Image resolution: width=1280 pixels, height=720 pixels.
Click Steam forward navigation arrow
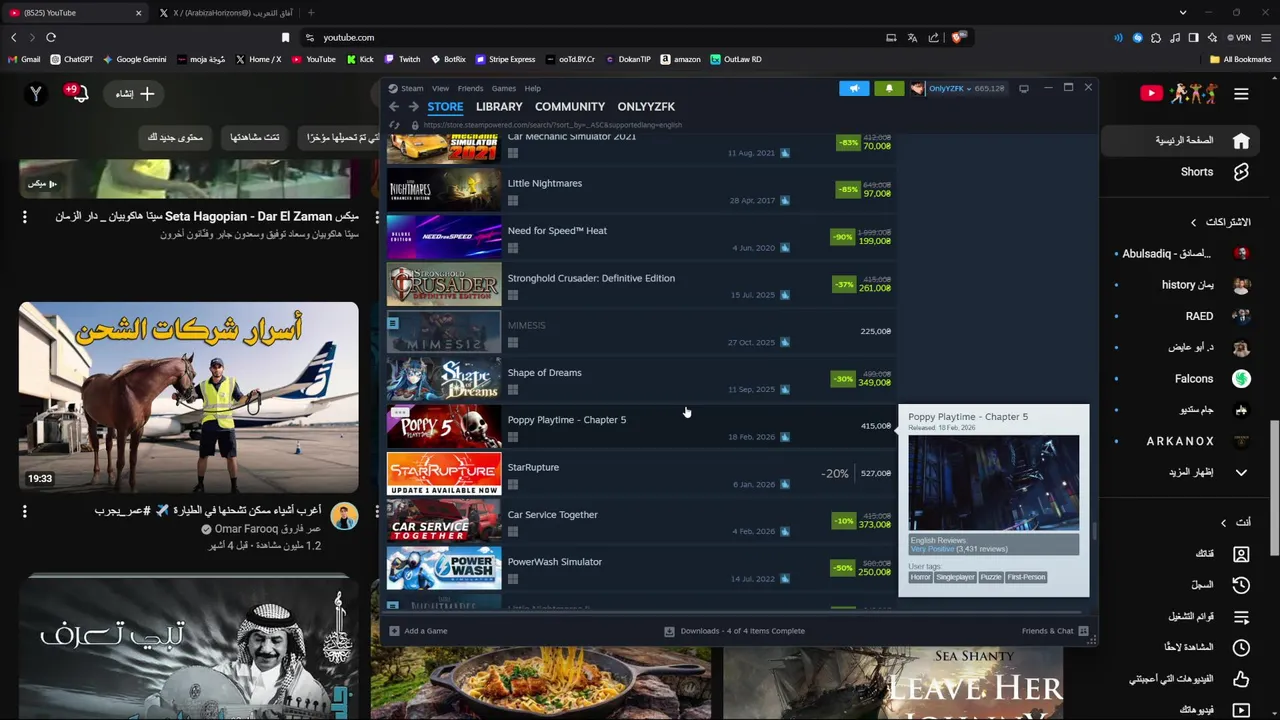[x=413, y=107]
